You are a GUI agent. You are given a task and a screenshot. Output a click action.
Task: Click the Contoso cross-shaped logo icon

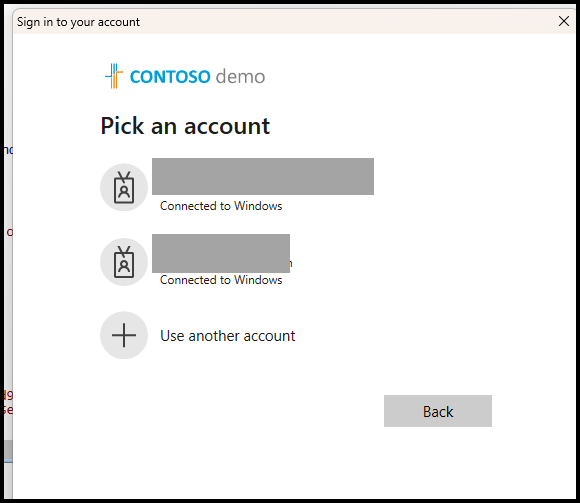(114, 76)
